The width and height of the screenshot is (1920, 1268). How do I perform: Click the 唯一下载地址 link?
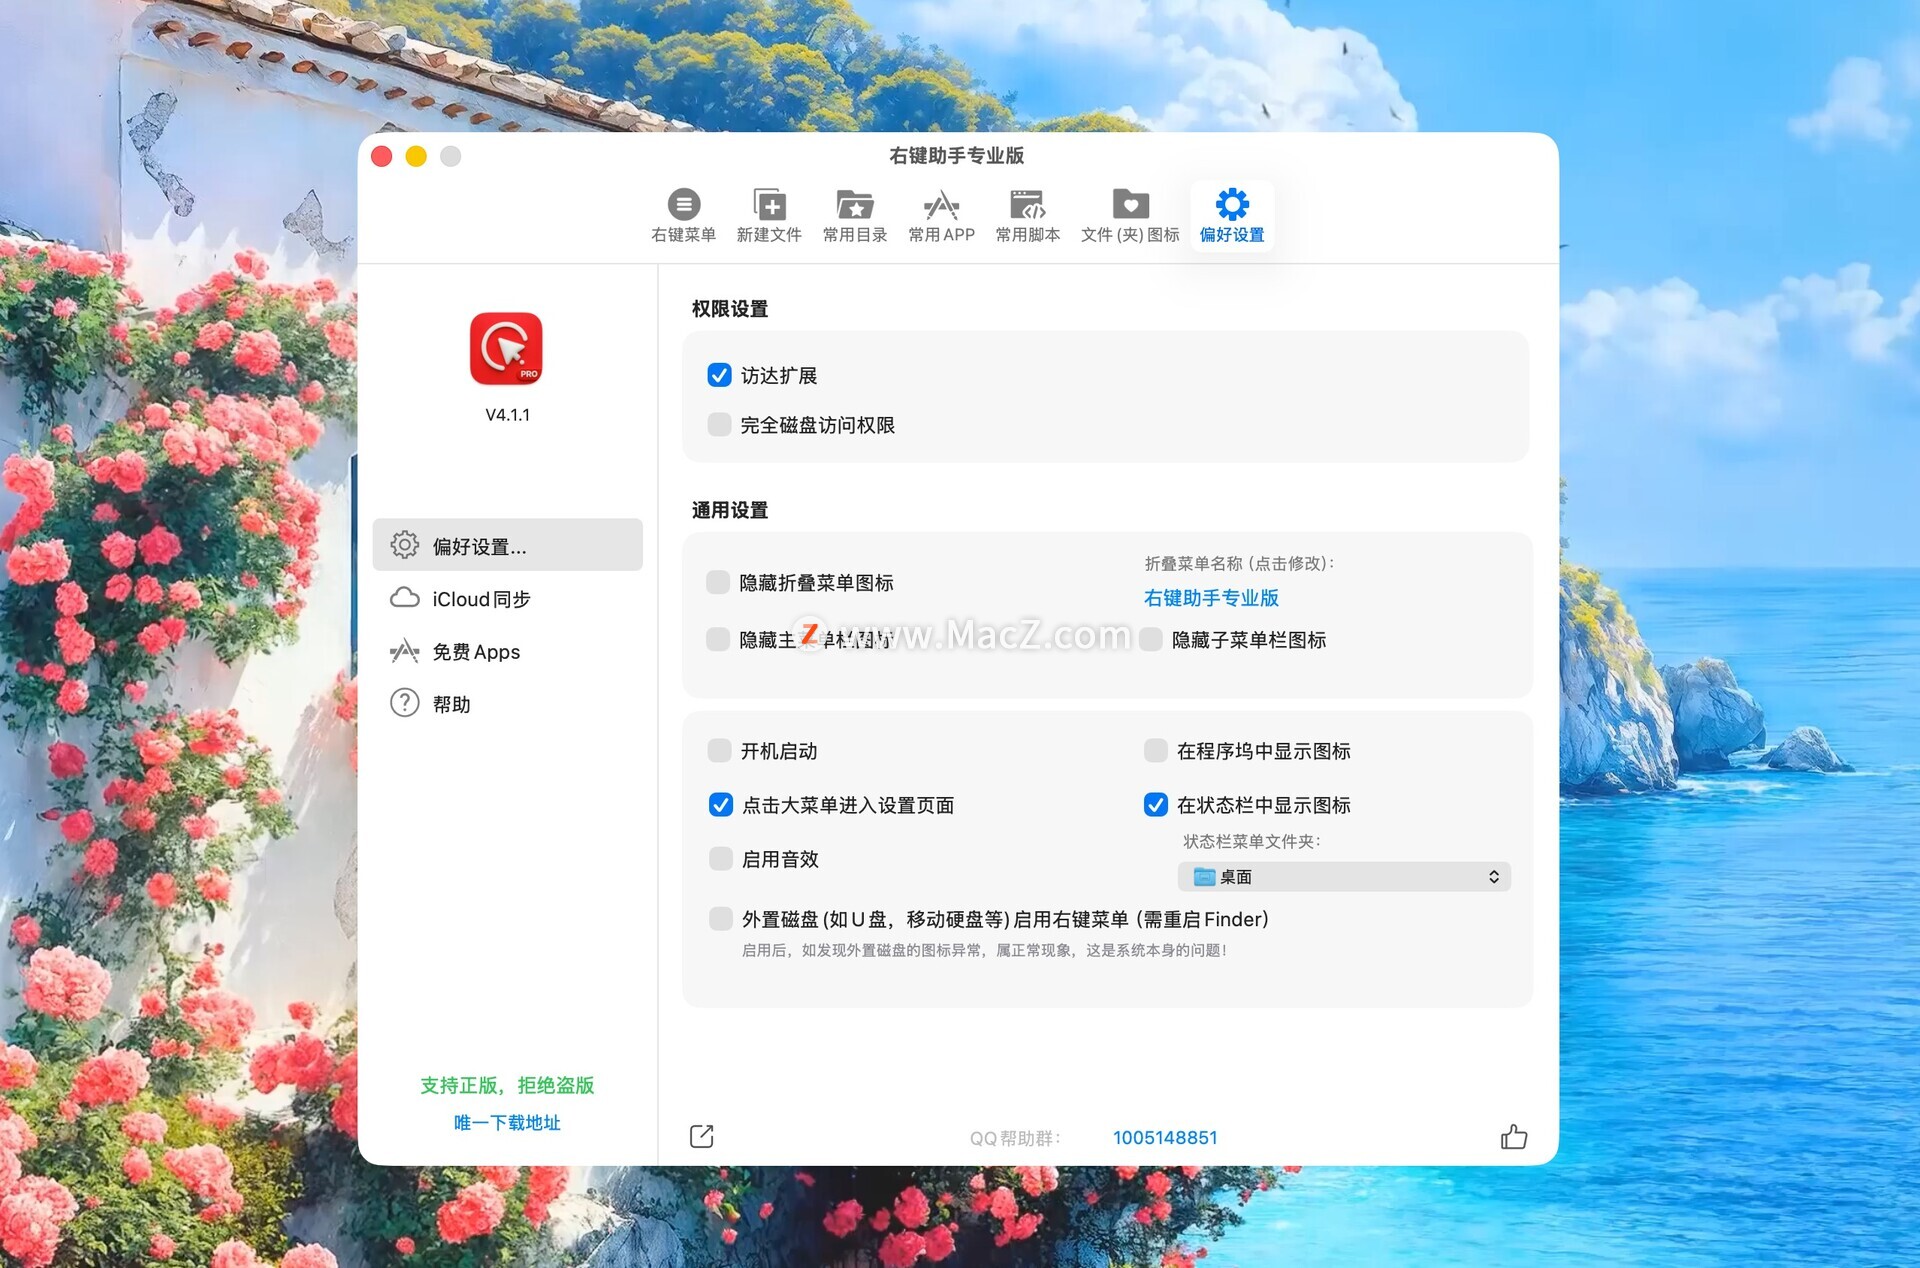tap(507, 1123)
